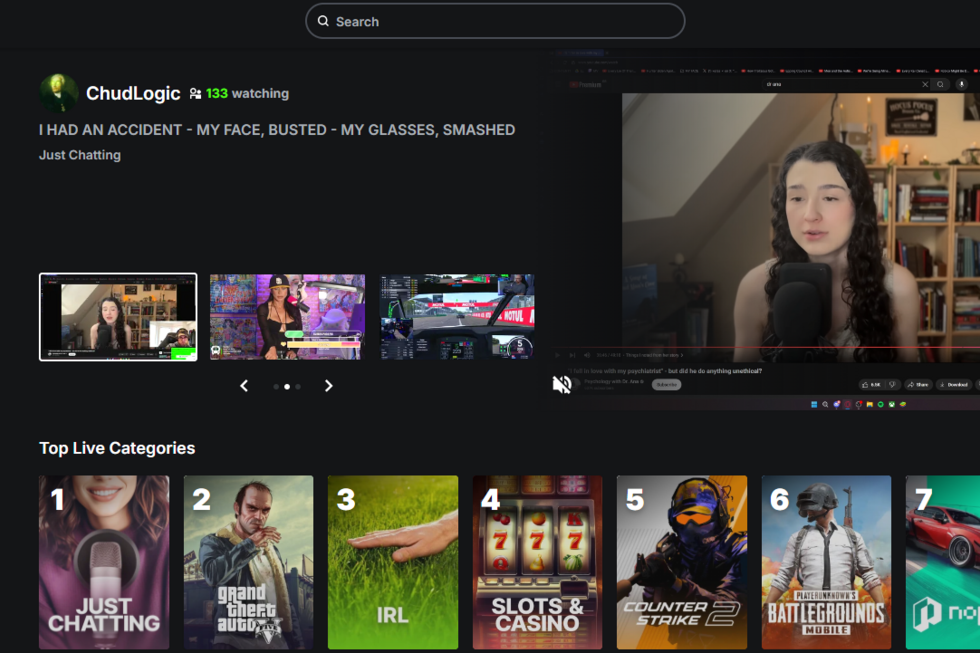
Task: Click the ChudLogic channel name
Action: [133, 93]
